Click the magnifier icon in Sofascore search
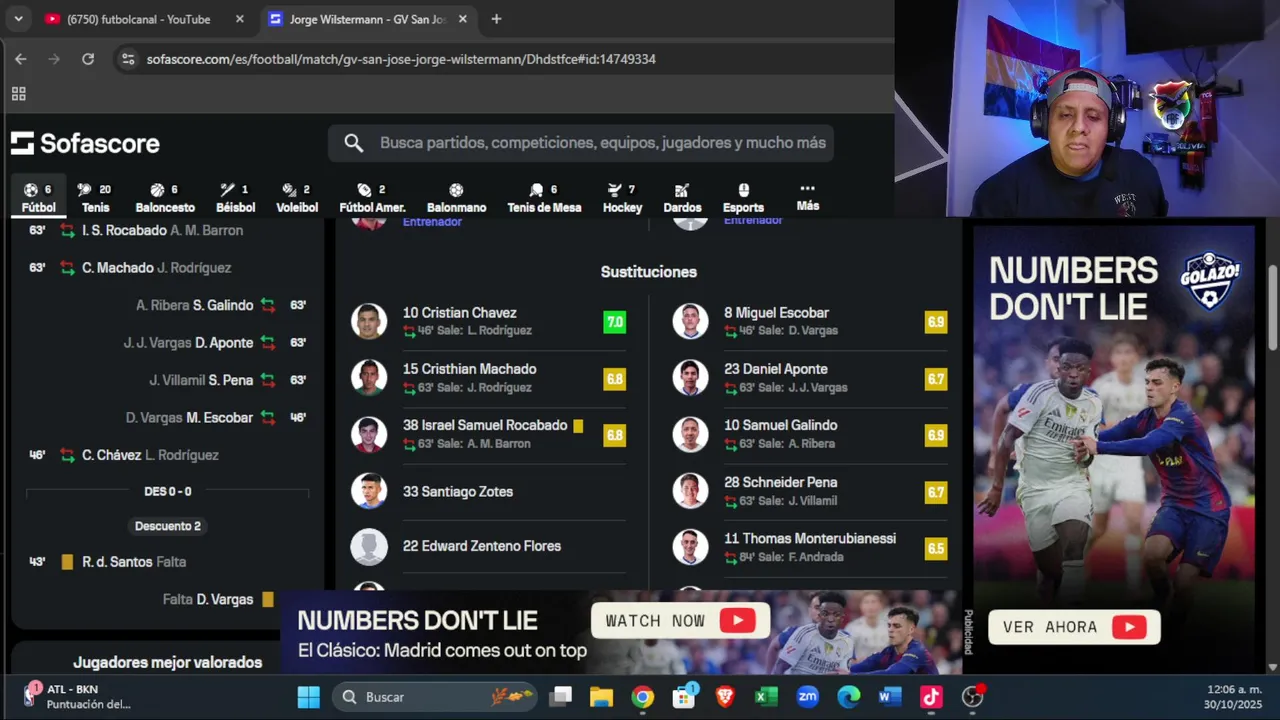This screenshot has height=720, width=1280. click(x=353, y=143)
